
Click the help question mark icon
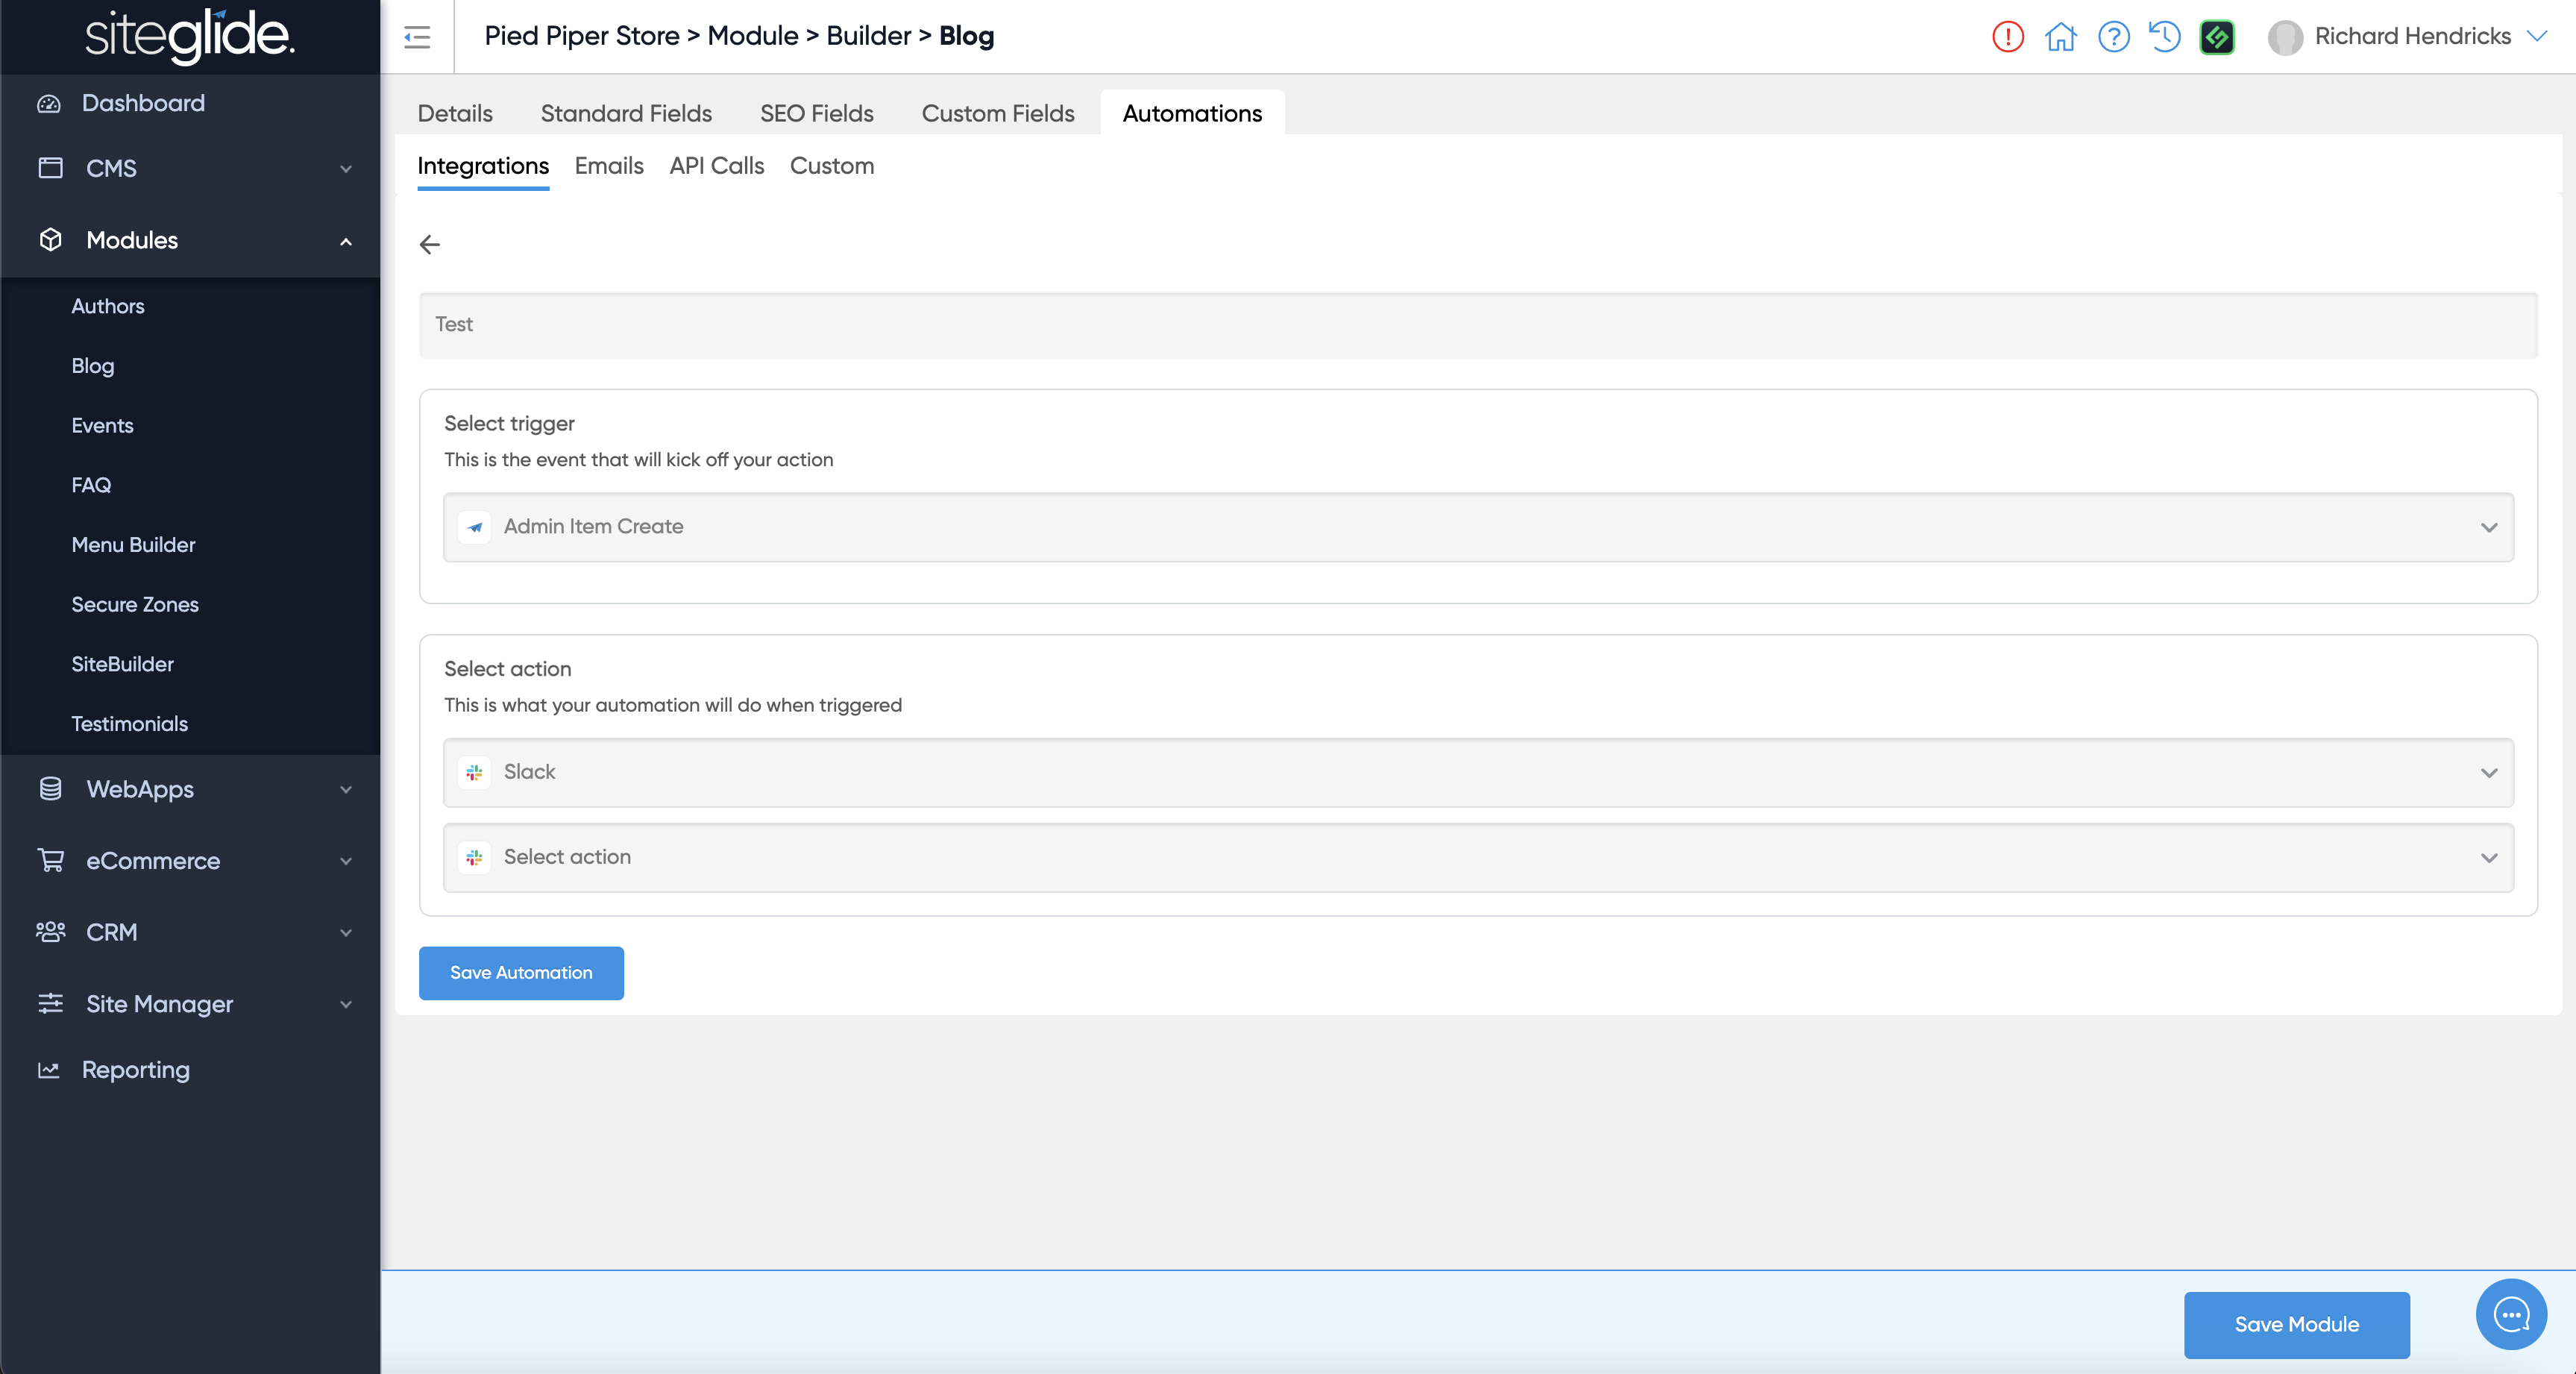pos(2113,37)
